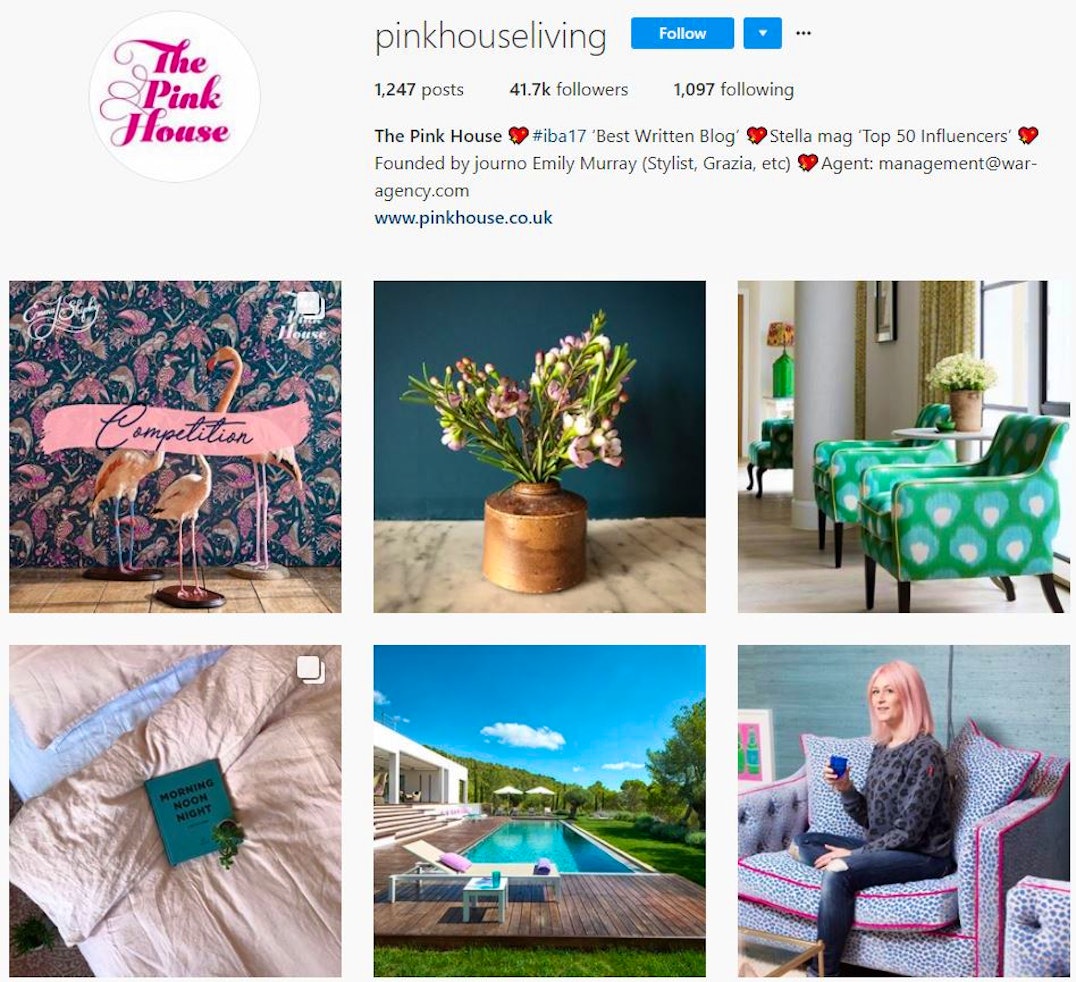Open the swimming pool villa post
Viewport: 1076px width, 982px height.
click(x=539, y=810)
